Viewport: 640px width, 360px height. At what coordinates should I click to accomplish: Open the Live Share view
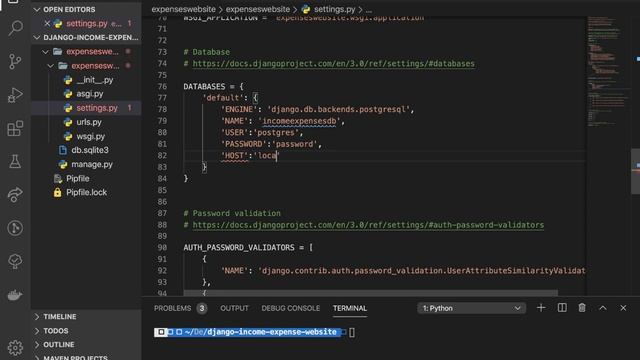[x=15, y=195]
